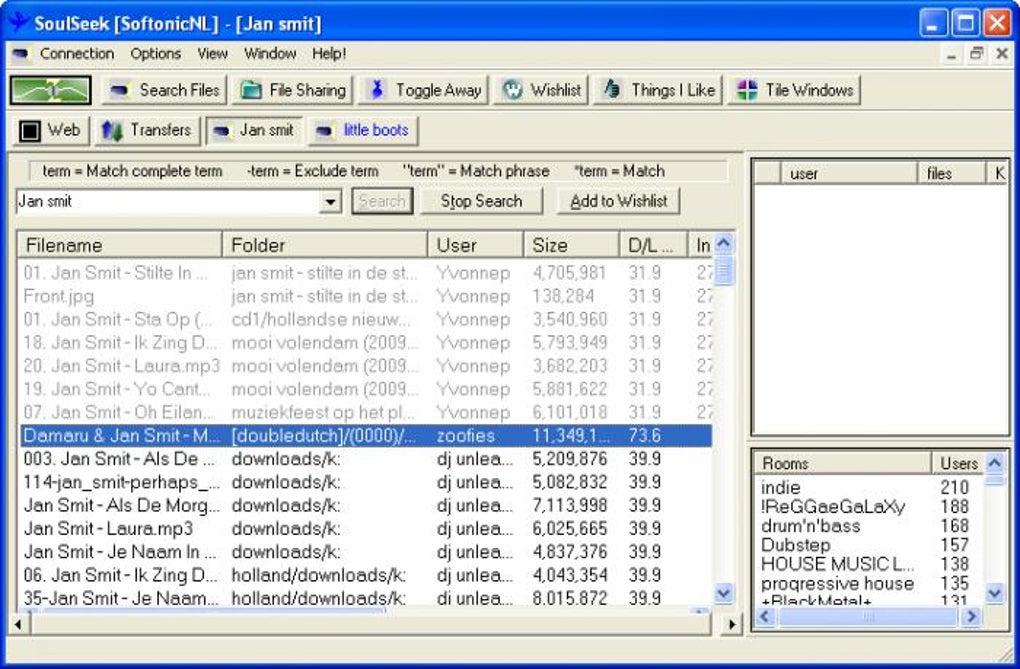Click the size value 7,113,998
This screenshot has width=1020, height=669.
pyautogui.click(x=570, y=506)
